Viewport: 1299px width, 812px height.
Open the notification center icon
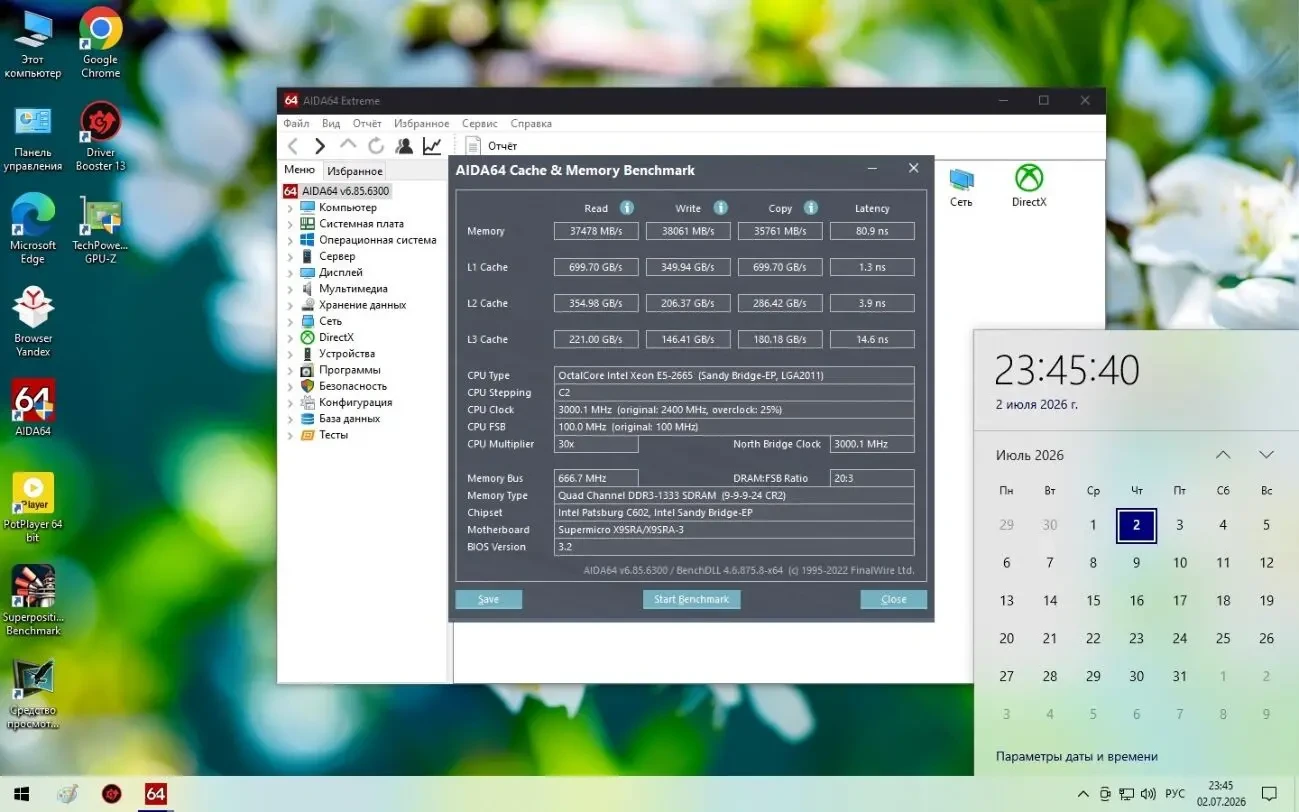[1269, 794]
